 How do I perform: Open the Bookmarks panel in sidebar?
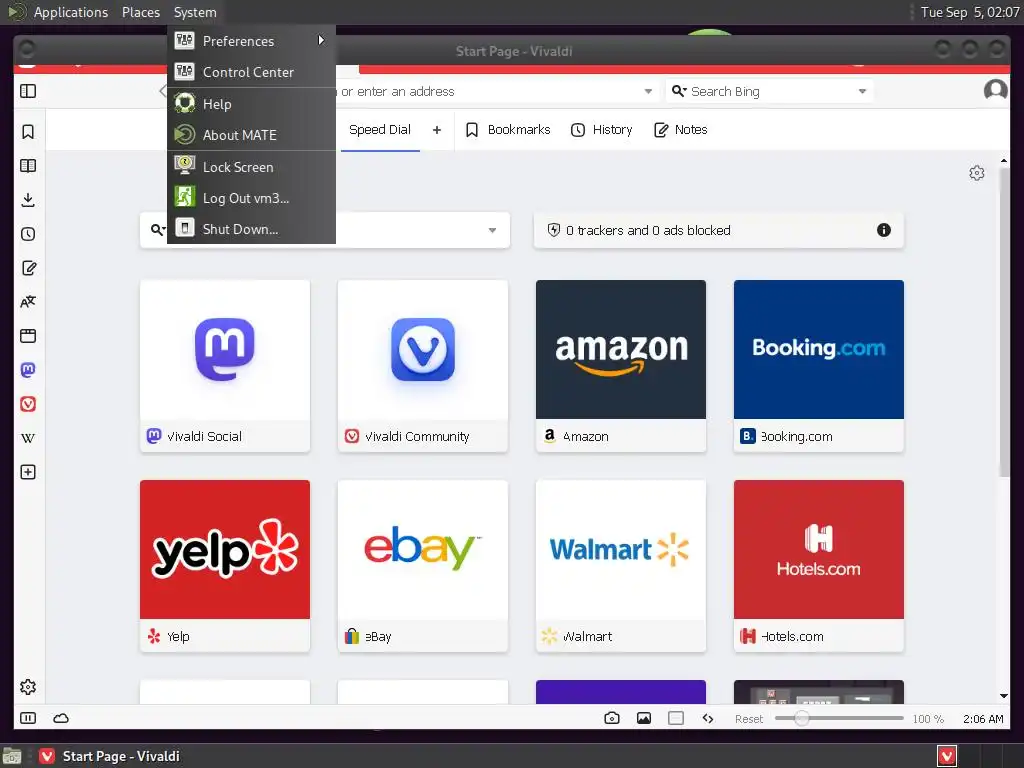tap(28, 131)
